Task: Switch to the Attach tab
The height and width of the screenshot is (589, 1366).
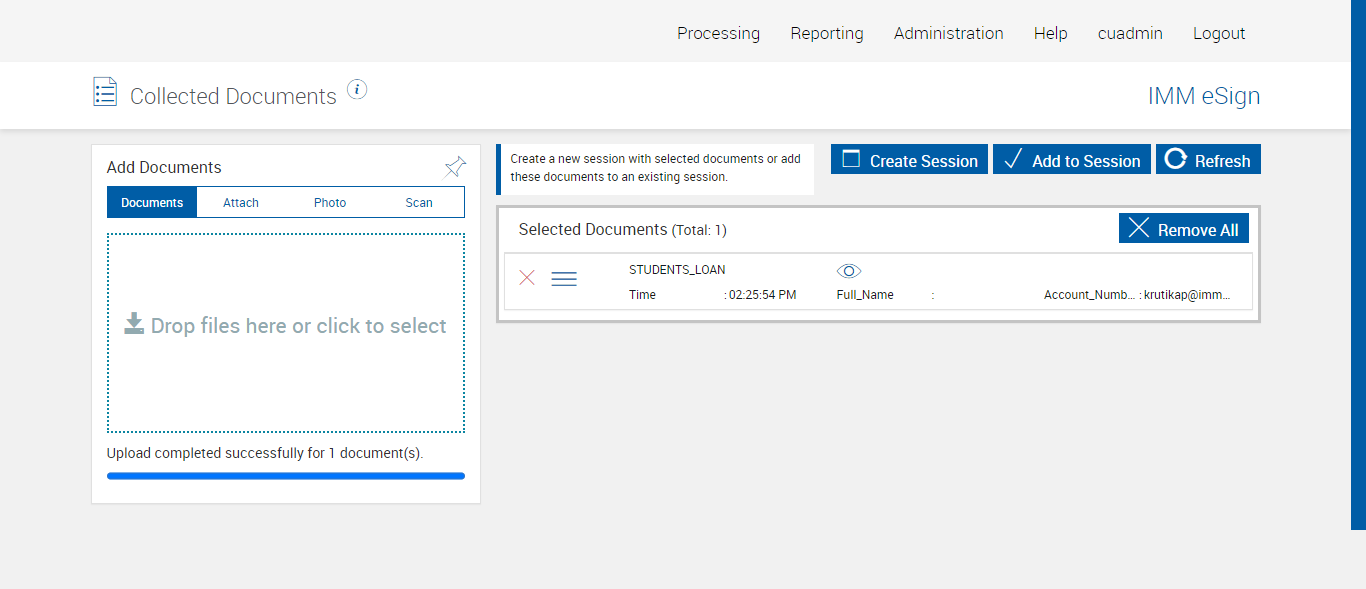Action: coord(241,202)
